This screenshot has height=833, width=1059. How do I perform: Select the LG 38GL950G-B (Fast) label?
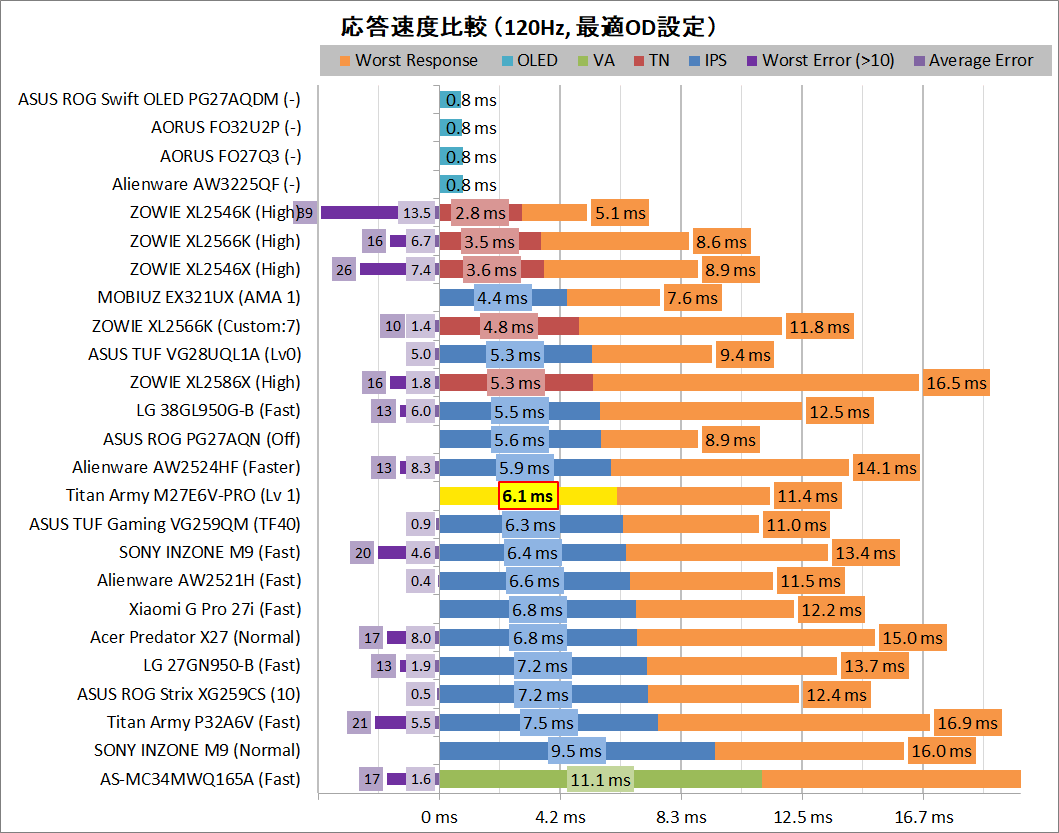point(218,411)
